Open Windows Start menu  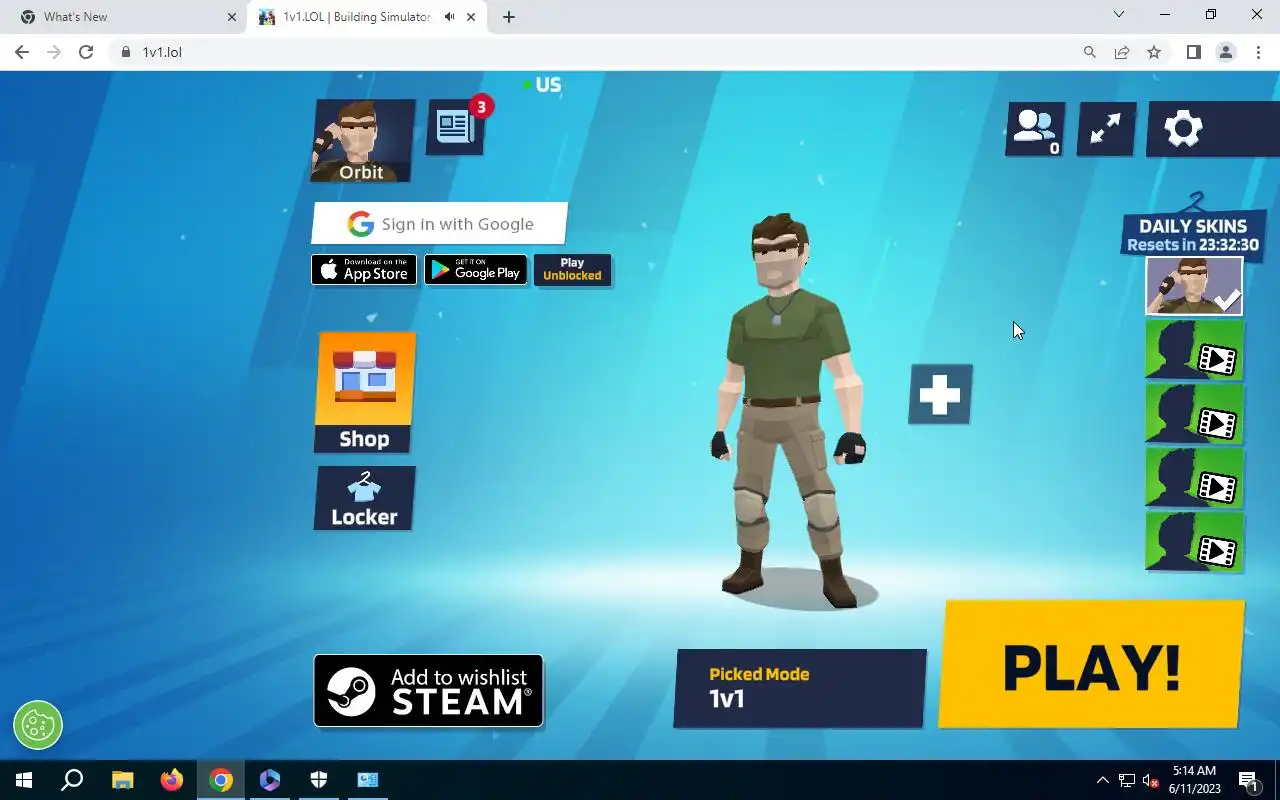click(24, 780)
